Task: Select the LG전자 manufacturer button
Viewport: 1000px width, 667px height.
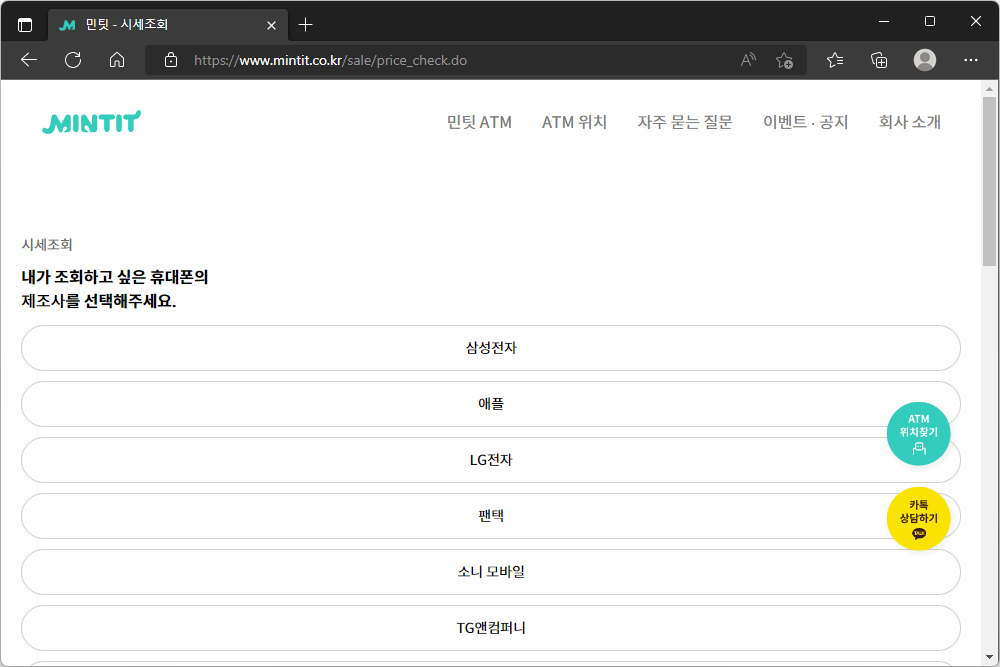Action: [x=490, y=460]
